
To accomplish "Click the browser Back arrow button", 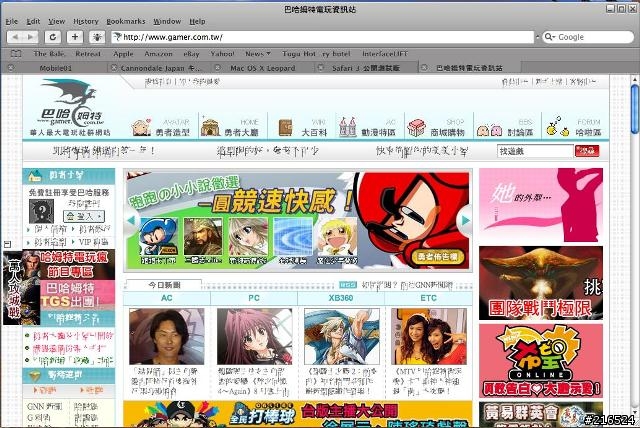I will click(15, 37).
